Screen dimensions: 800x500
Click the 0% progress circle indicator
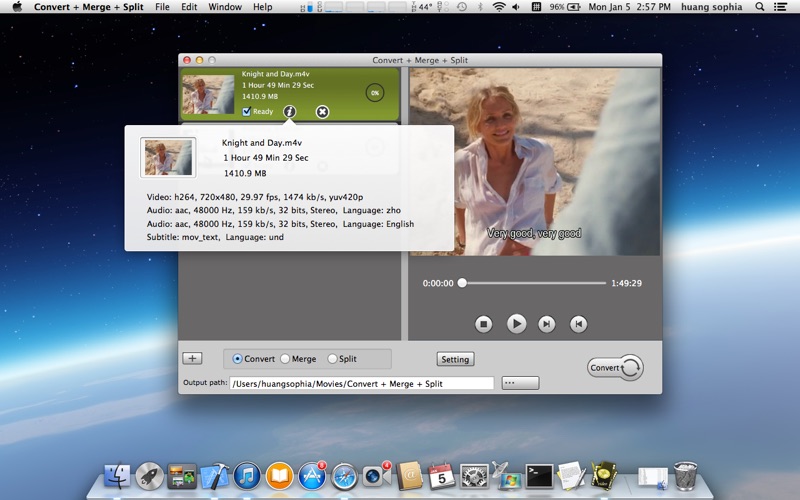coord(375,93)
